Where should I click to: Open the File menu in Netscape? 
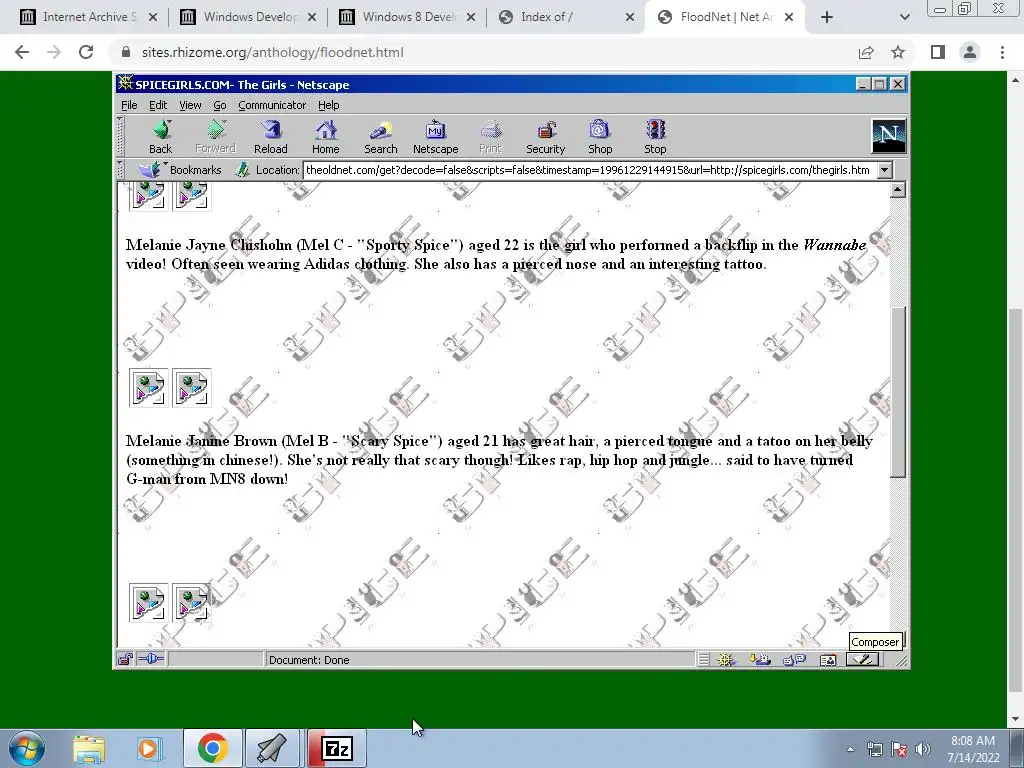(129, 105)
